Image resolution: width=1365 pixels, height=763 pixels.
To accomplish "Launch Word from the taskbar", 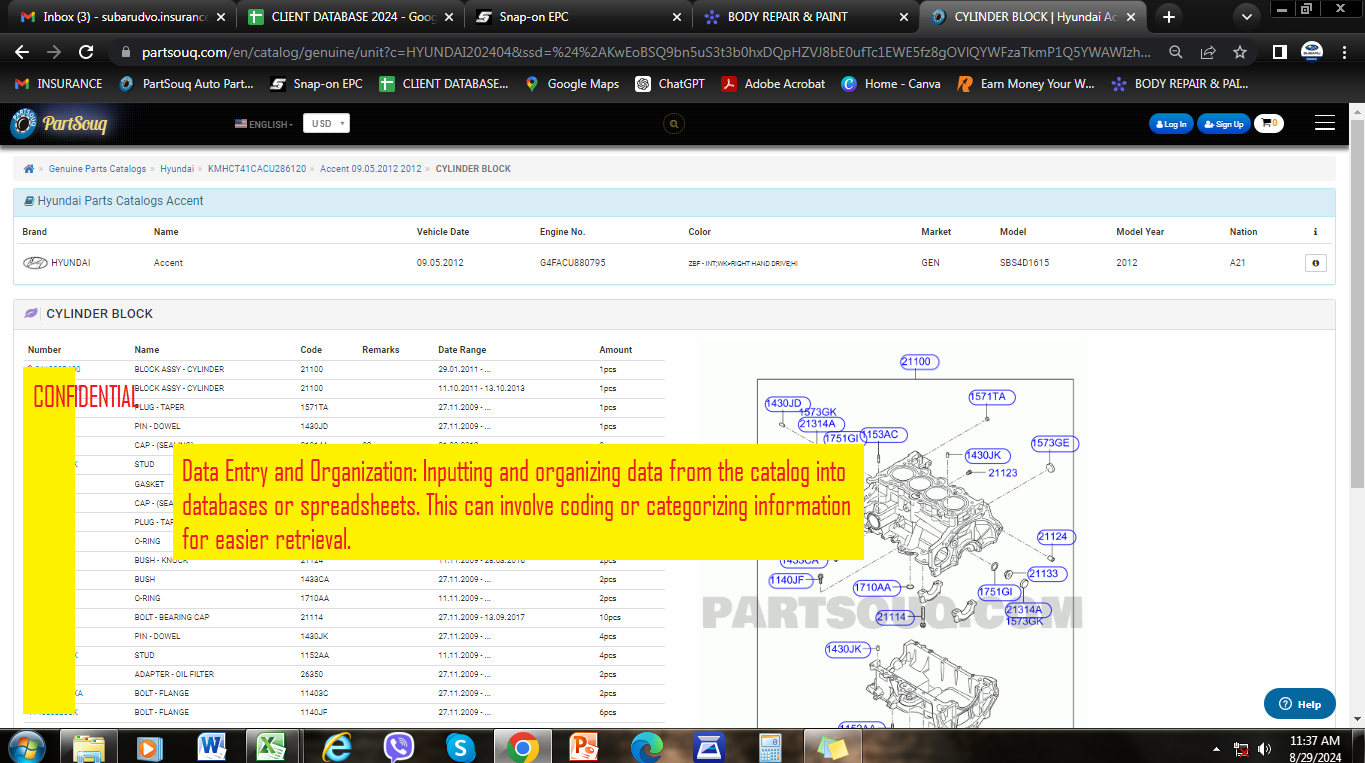I will pyautogui.click(x=212, y=747).
